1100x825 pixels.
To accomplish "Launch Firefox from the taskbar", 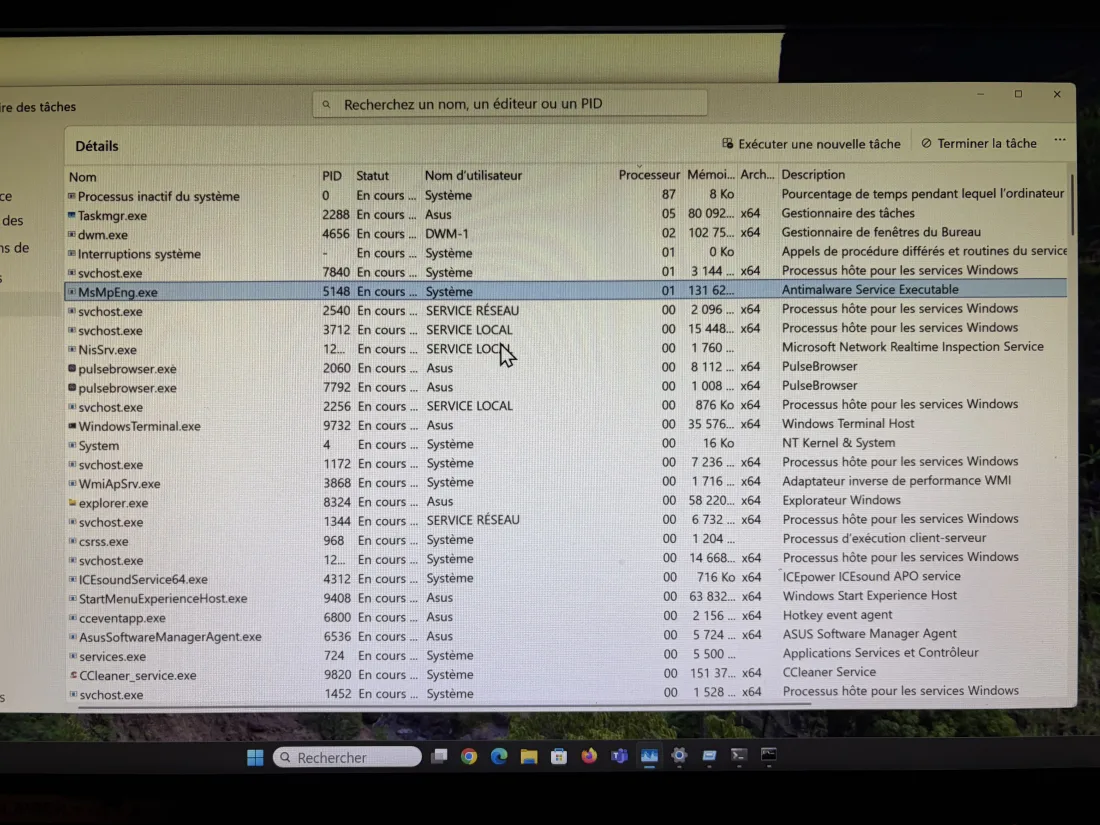I will (589, 756).
